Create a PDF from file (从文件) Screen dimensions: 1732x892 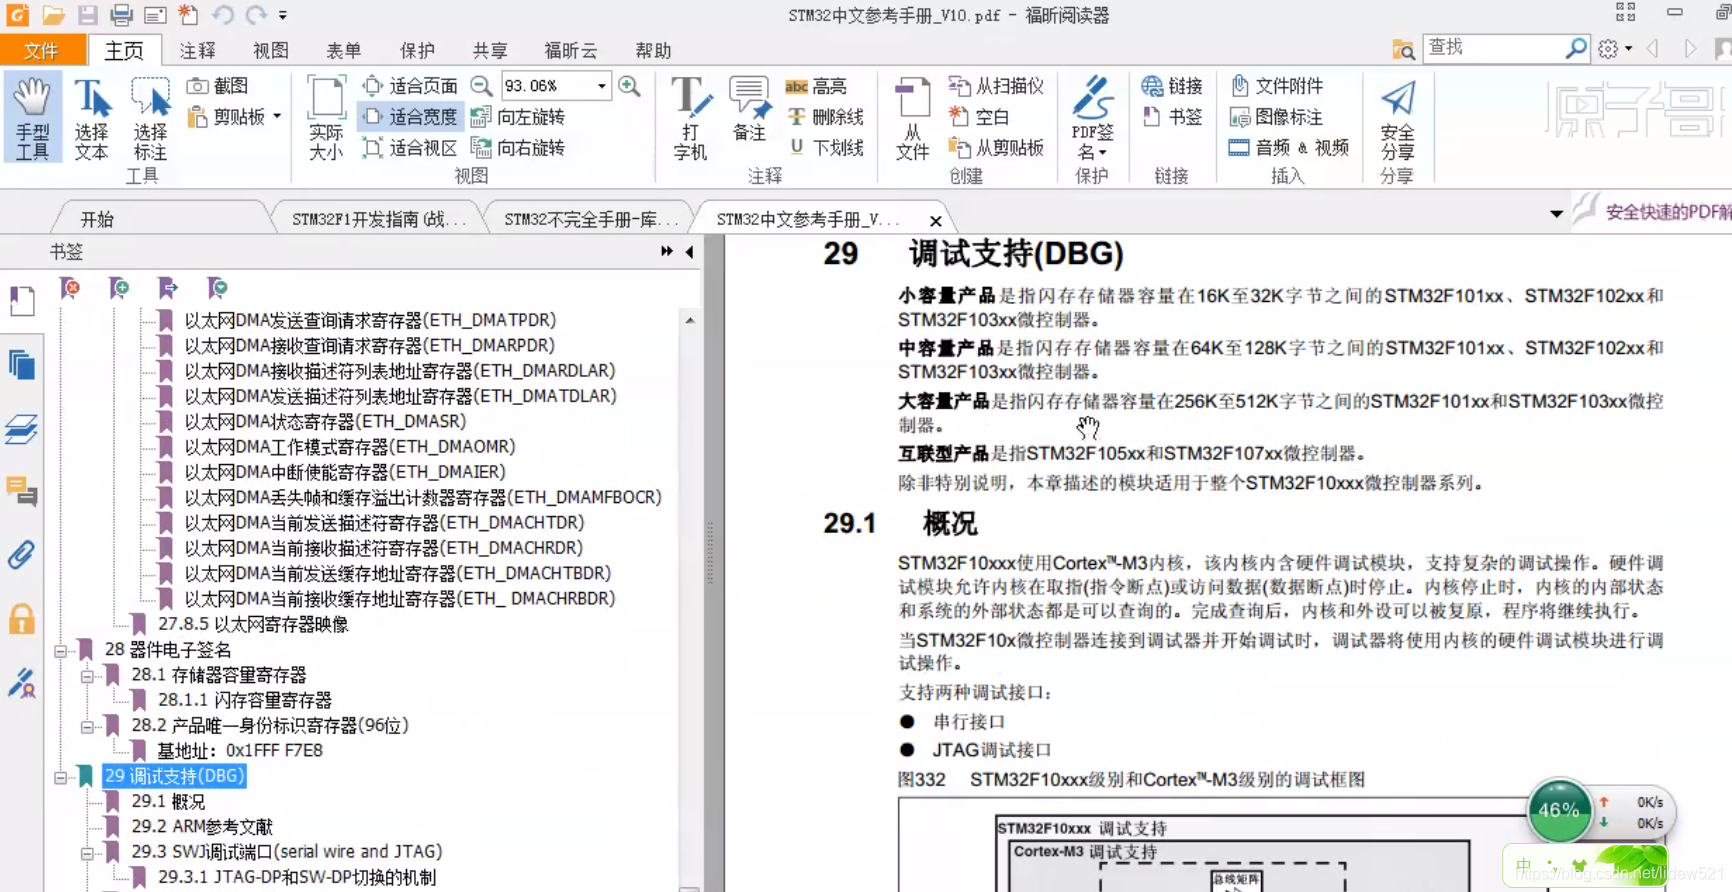pyautogui.click(x=912, y=118)
